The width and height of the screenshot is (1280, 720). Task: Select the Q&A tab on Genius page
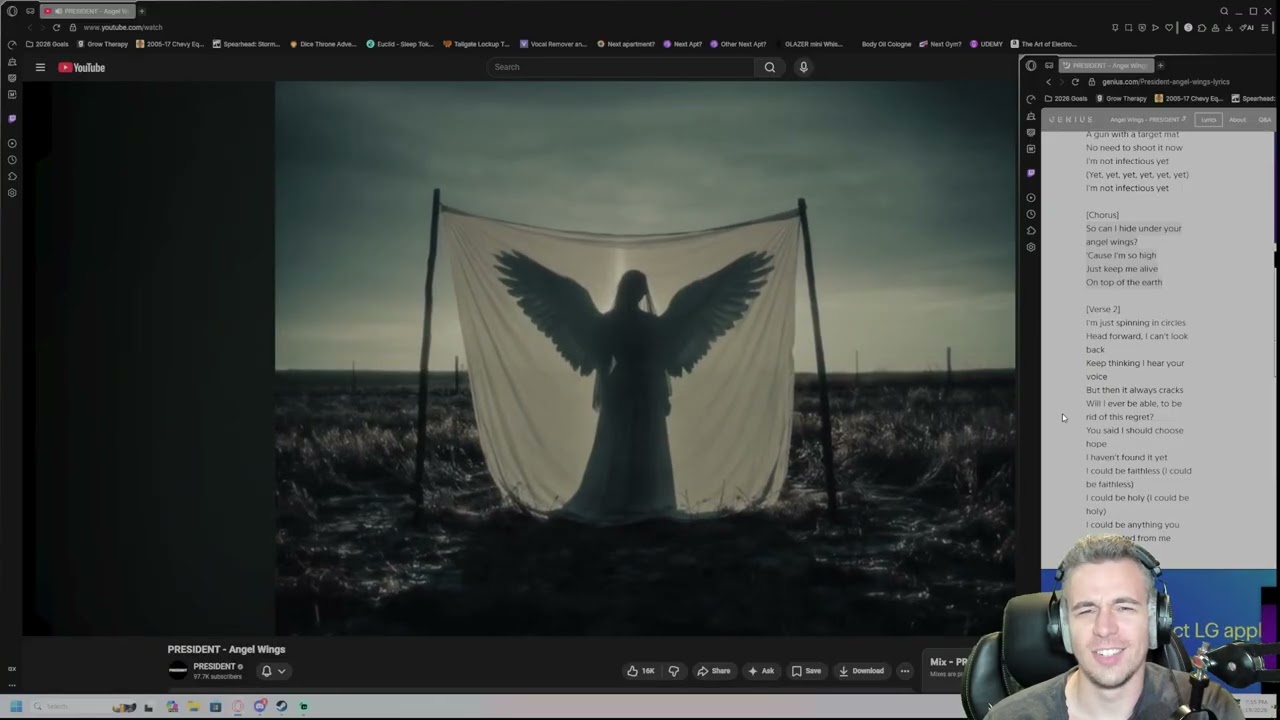pyautogui.click(x=1264, y=120)
